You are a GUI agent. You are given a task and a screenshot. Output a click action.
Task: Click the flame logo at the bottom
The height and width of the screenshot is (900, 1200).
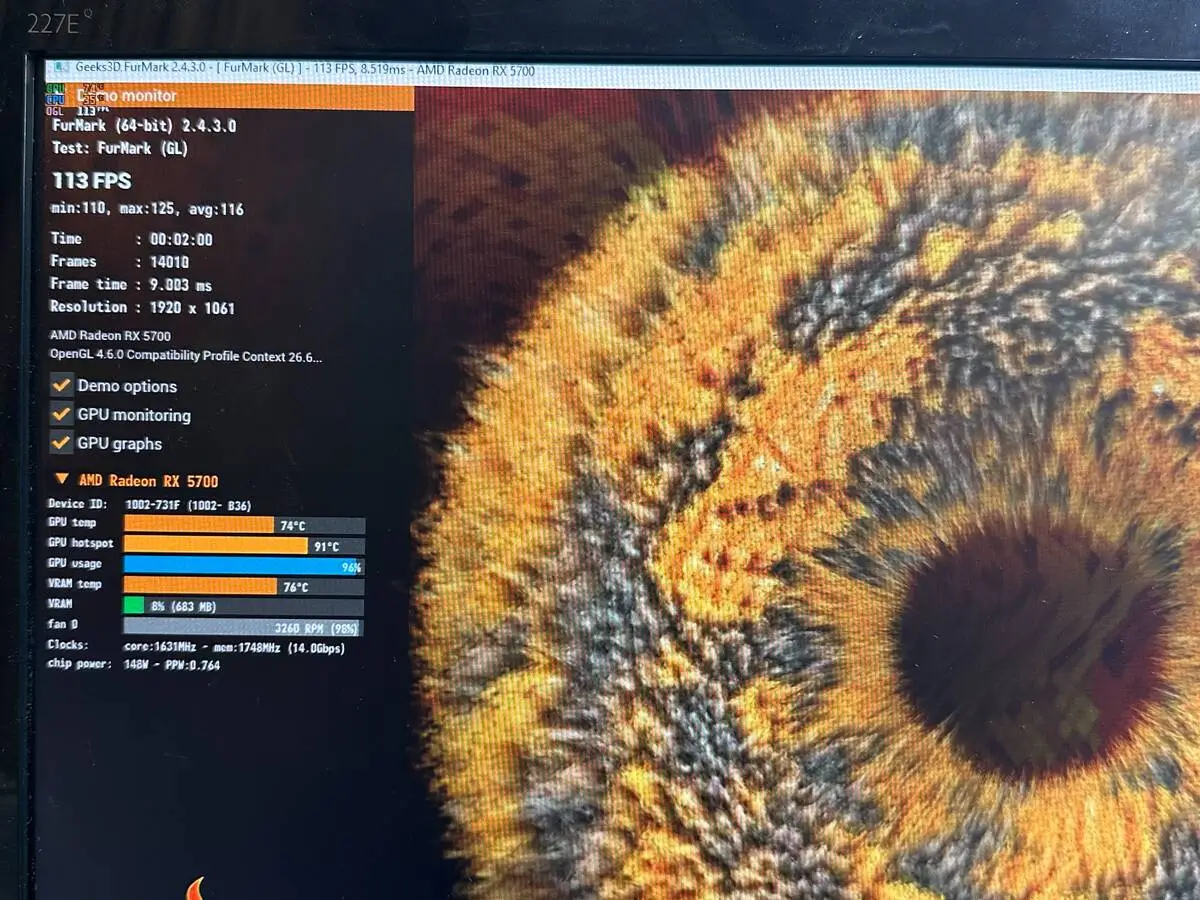195,888
